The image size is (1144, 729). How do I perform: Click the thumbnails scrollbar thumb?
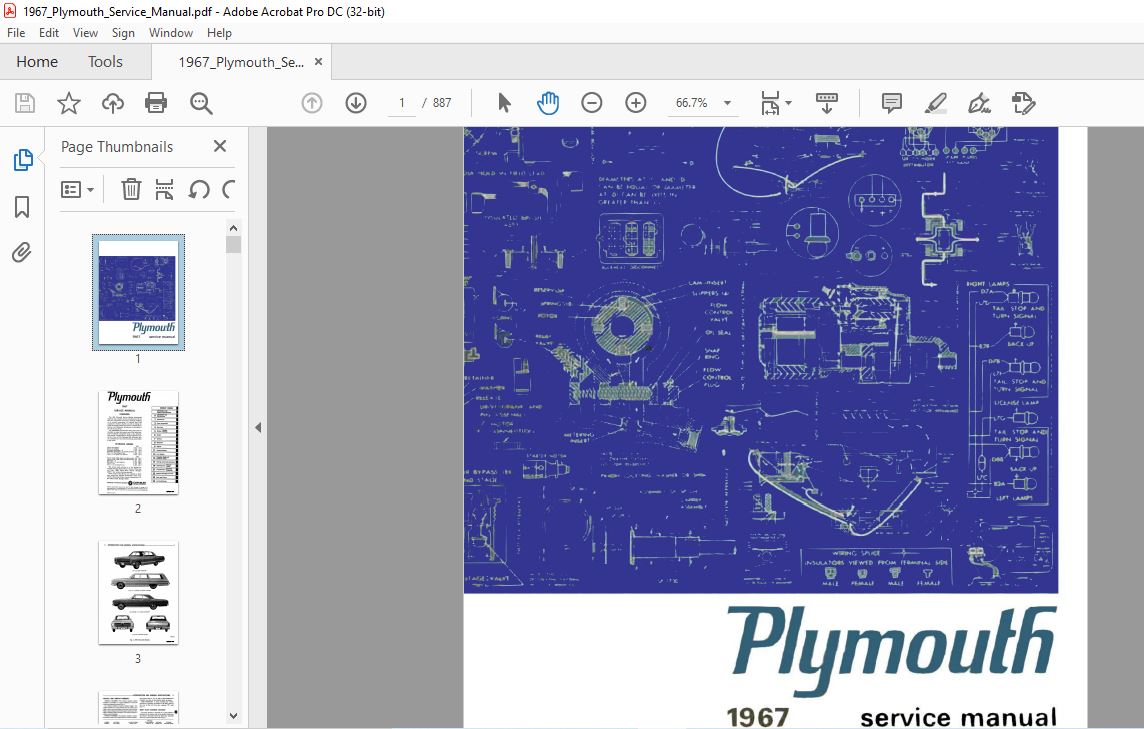click(233, 244)
